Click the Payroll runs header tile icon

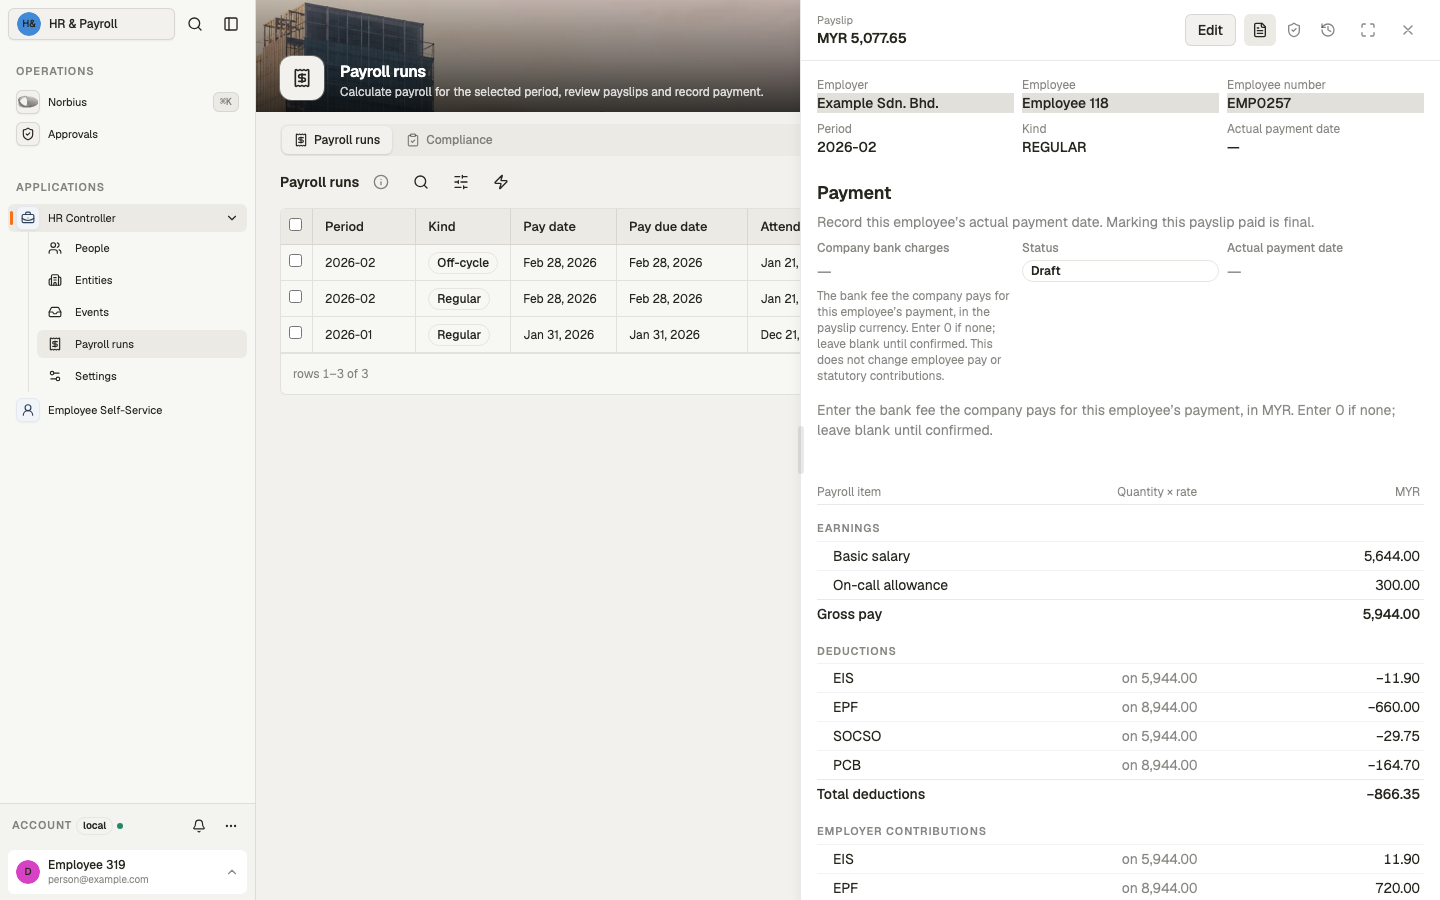[302, 78]
